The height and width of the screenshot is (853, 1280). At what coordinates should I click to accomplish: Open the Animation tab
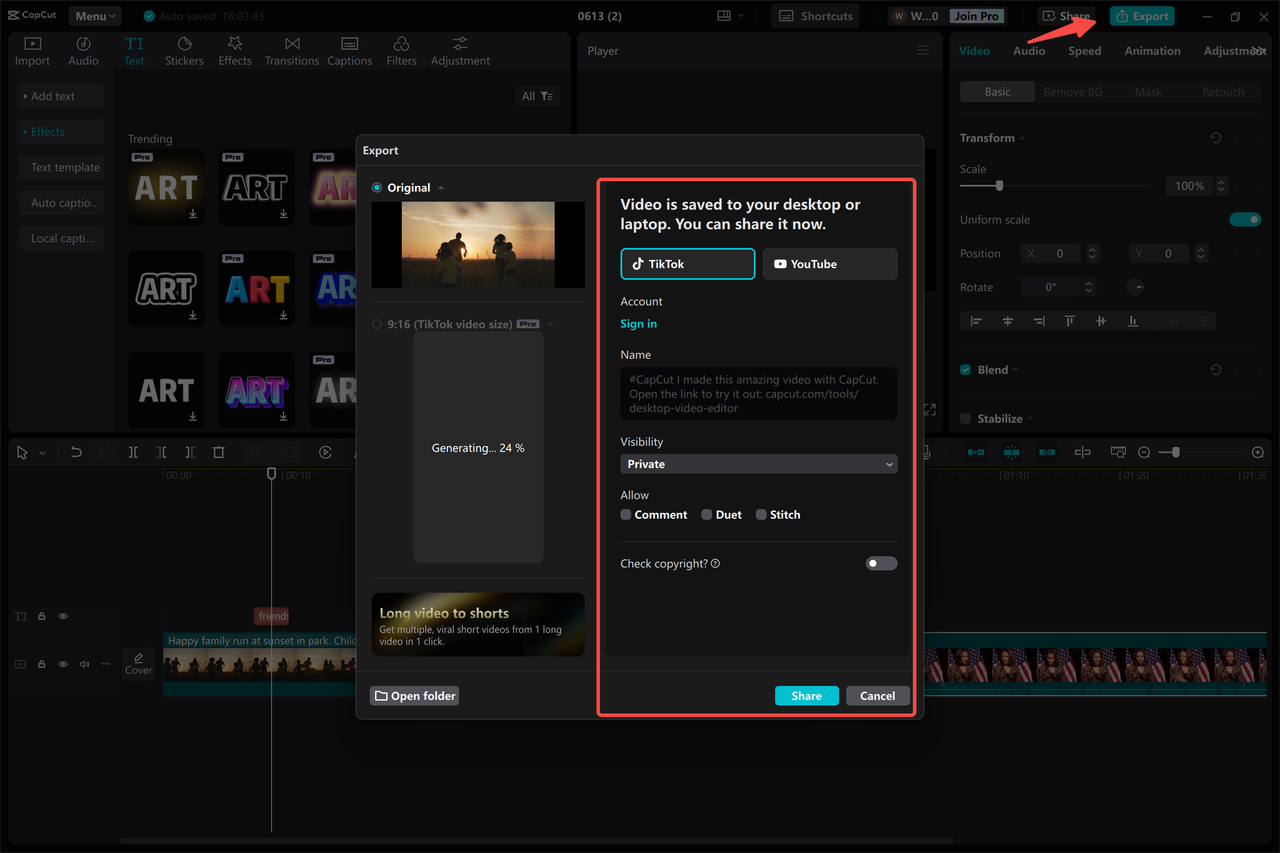(x=1152, y=50)
